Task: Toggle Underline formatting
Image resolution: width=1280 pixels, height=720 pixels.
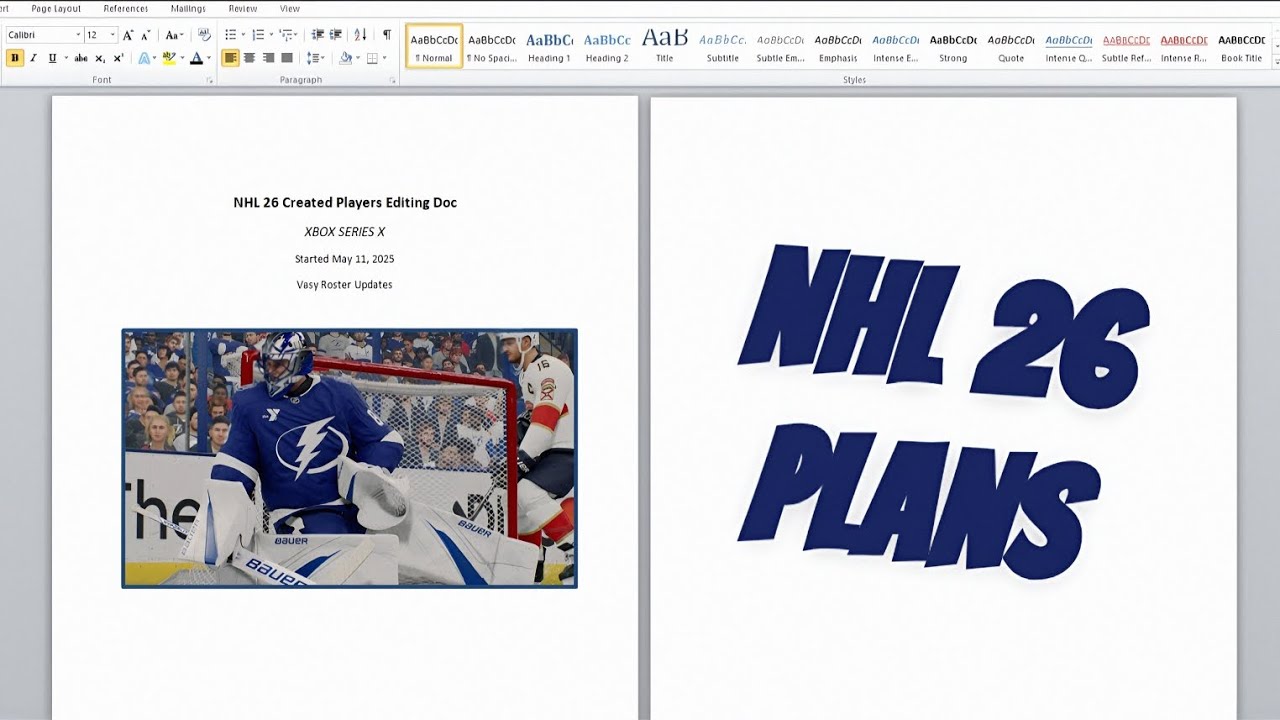Action: click(x=53, y=58)
